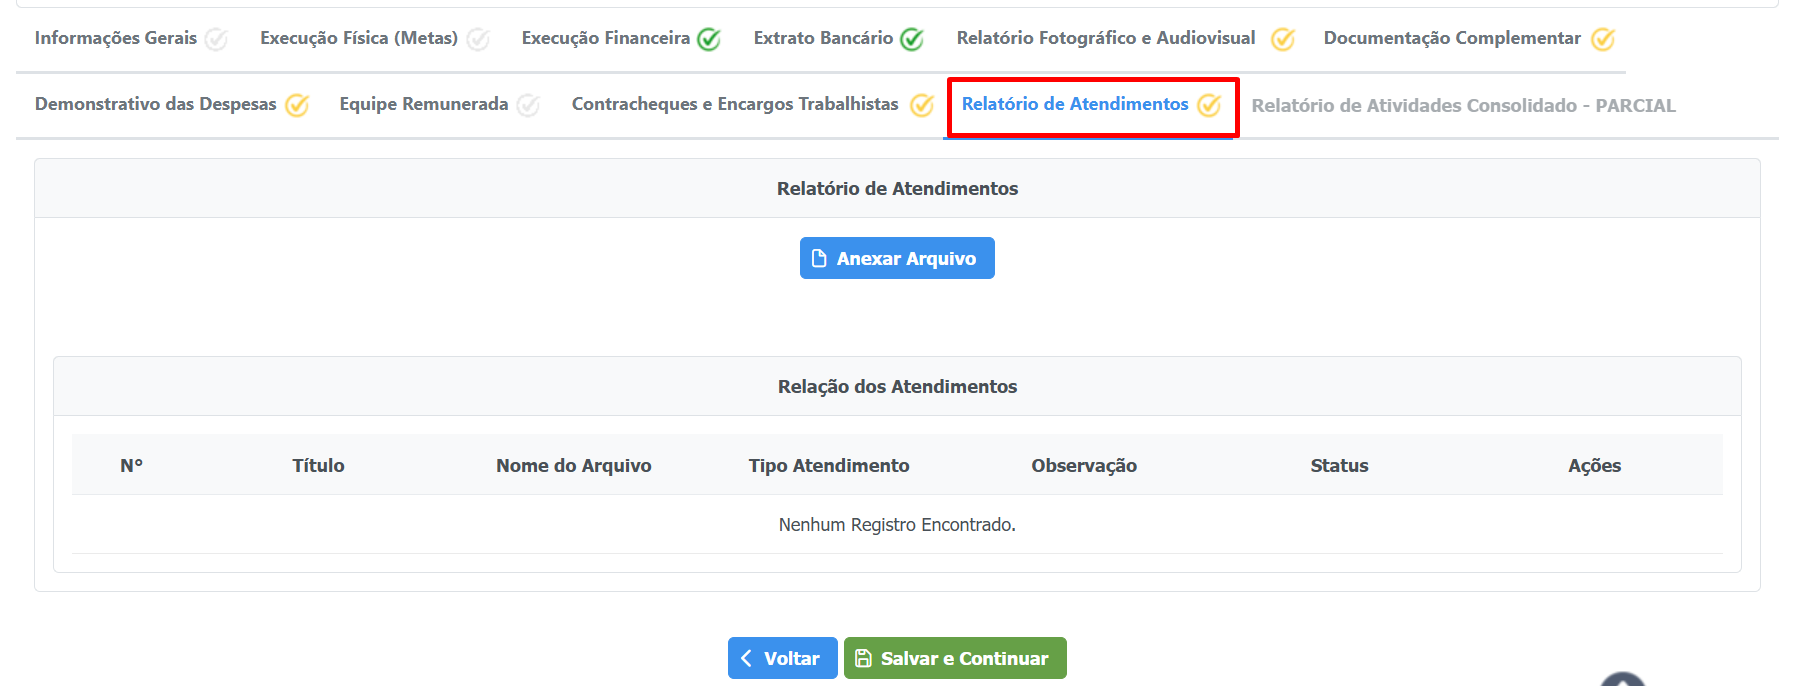
Task: Click the Tipo Atendimento column header
Action: click(829, 465)
